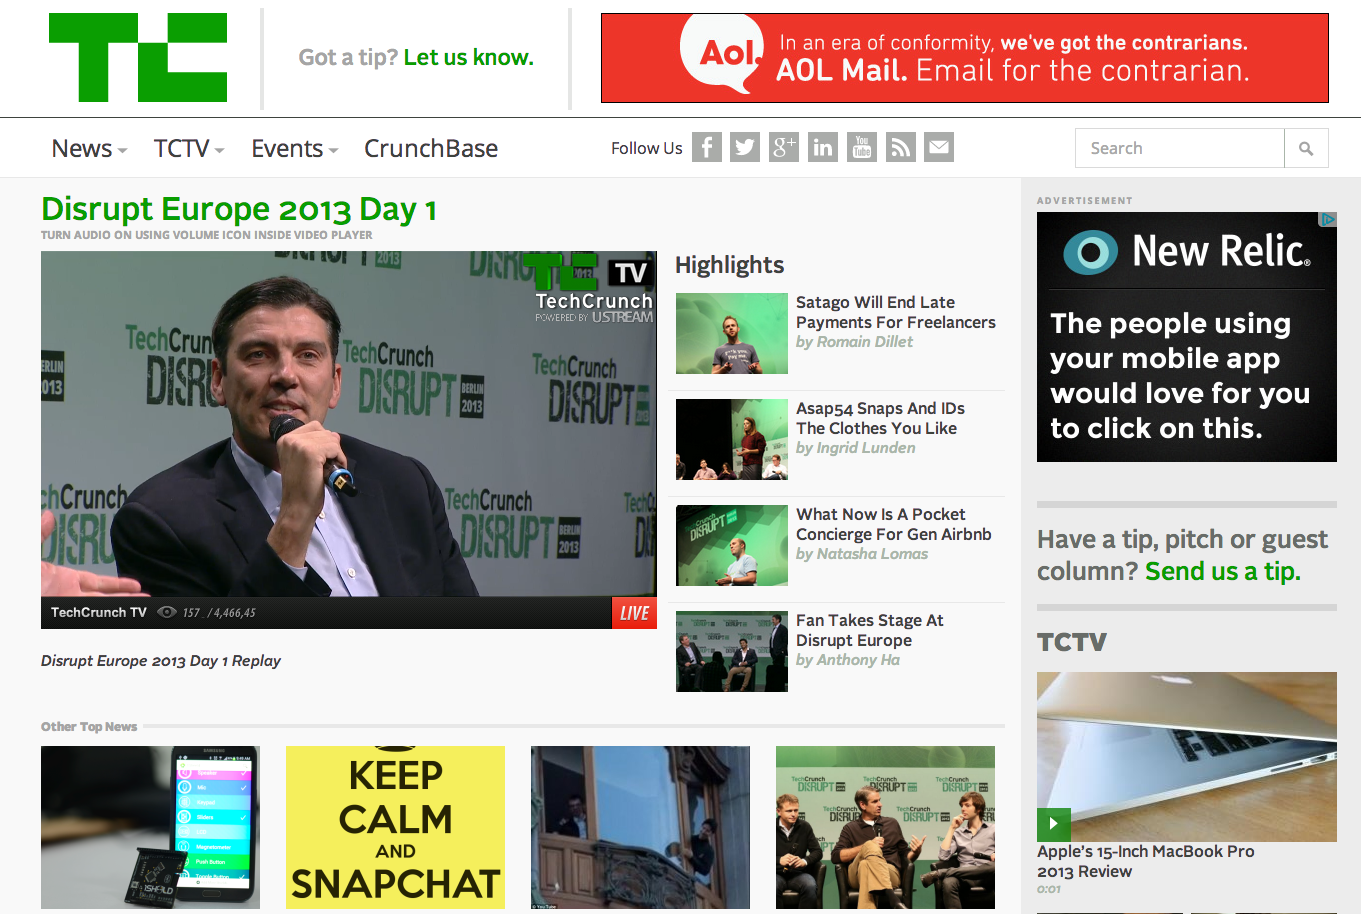Screen dimensions: 1361x914
Task: Expand the Events dropdown menu
Action: coord(295,148)
